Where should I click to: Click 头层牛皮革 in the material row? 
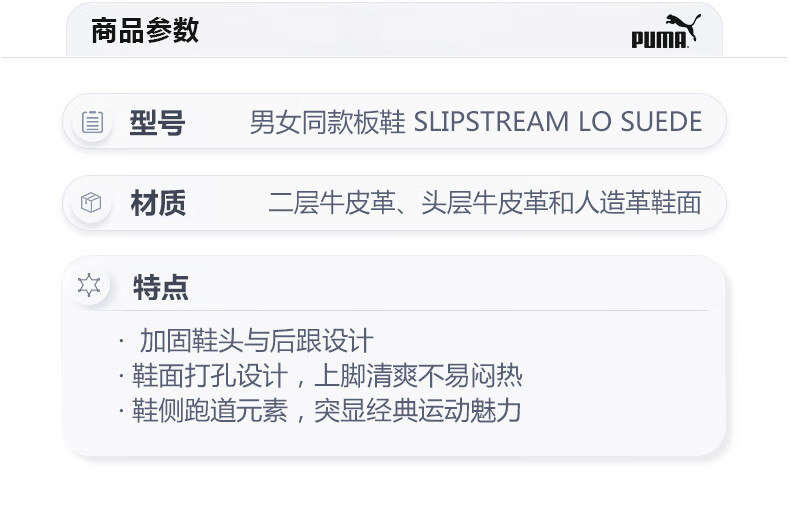[x=479, y=204]
